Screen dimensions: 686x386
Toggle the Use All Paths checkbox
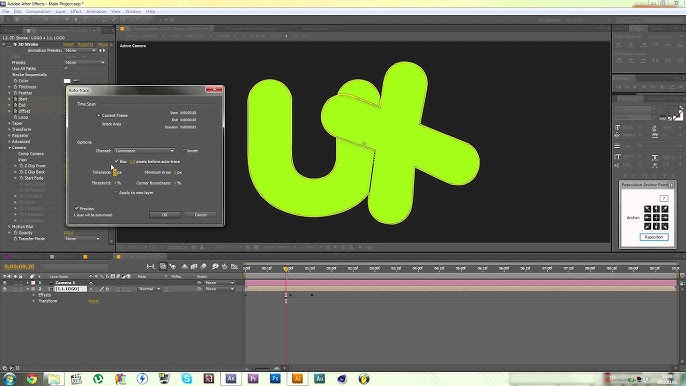click(x=66, y=69)
